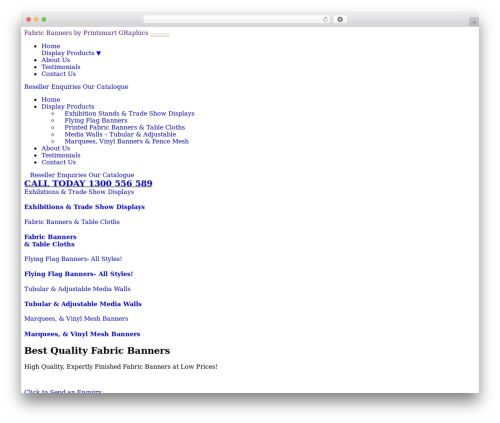Image resolution: width=500 pixels, height=423 pixels.
Task: Open Home link above the submenu-style Display Products
Action: point(51,100)
